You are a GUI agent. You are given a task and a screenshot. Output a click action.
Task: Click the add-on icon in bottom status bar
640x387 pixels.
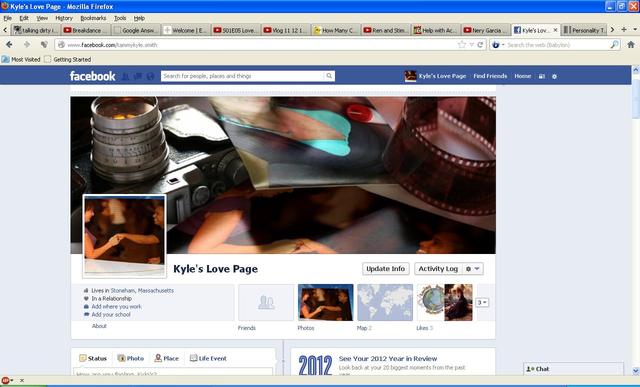[x=6, y=380]
